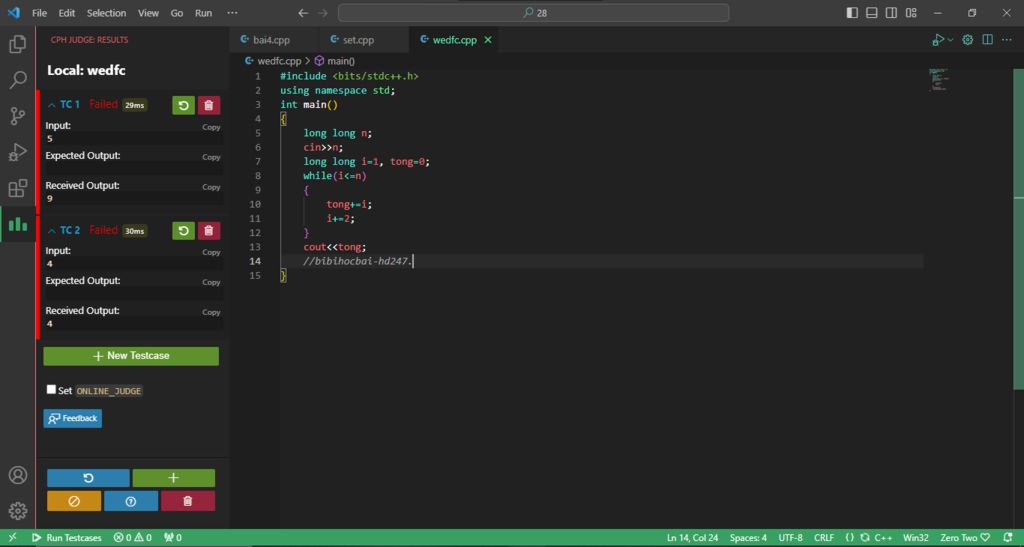This screenshot has height=547, width=1024.
Task: Collapse test case TC 2
Action: [x=52, y=230]
